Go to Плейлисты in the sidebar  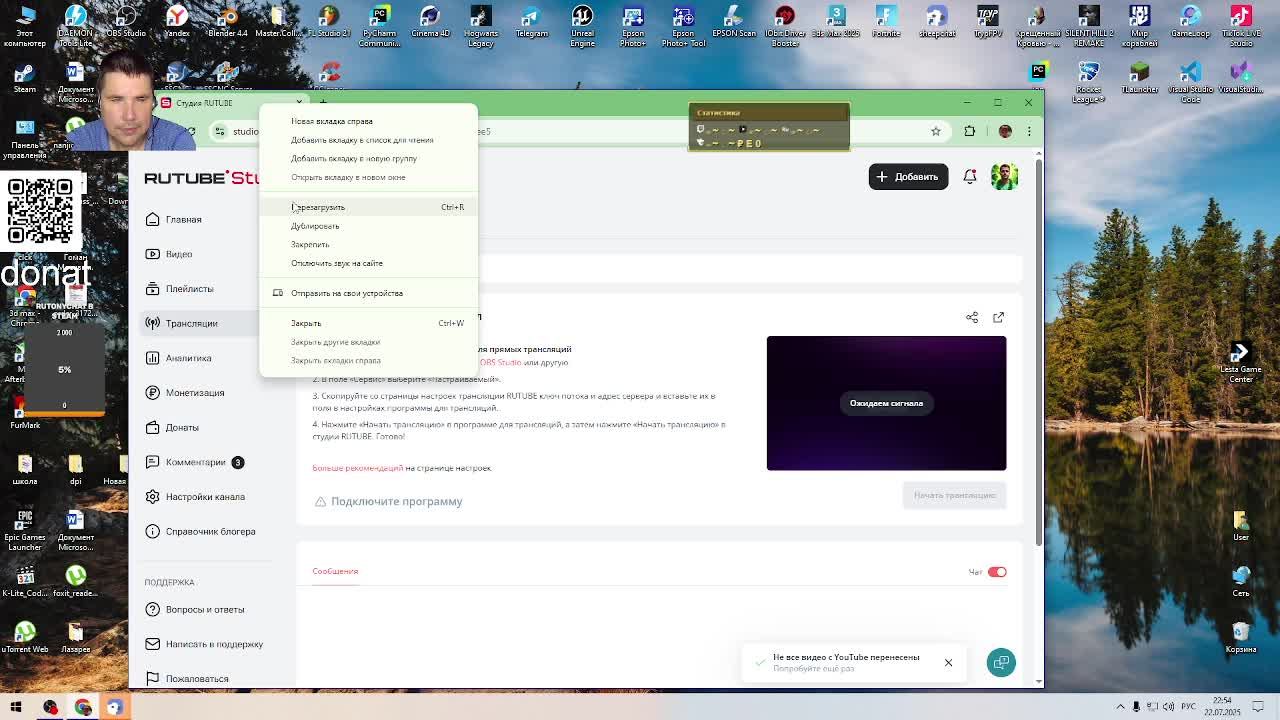pyautogui.click(x=189, y=289)
